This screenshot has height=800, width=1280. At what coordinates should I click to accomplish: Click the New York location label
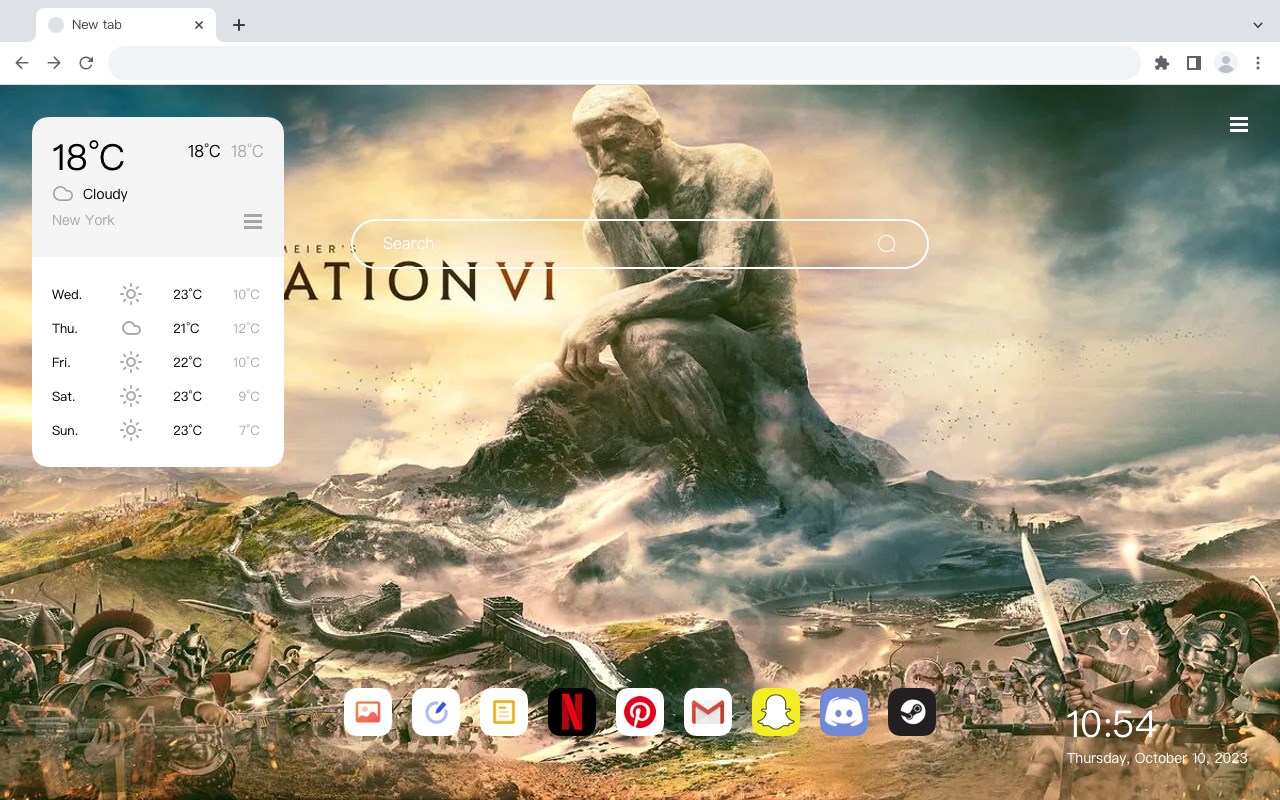pos(83,220)
